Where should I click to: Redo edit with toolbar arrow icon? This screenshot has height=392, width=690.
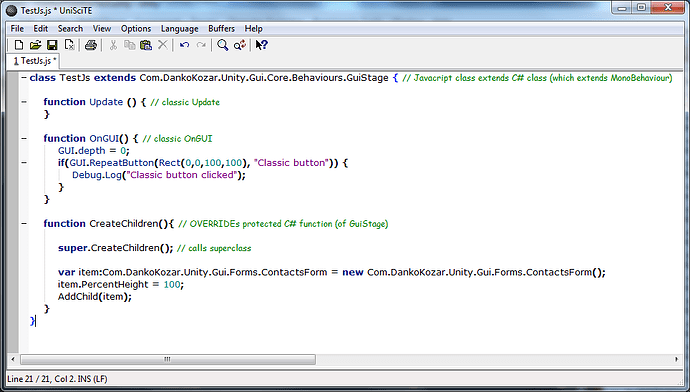(201, 45)
